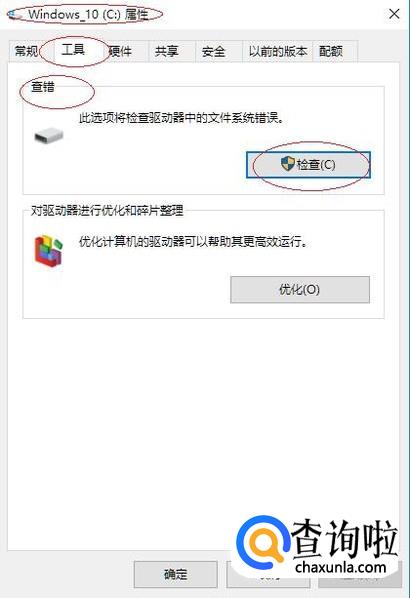
Task: Close the Windows_10 (C:) properties dialog
Action: point(394,14)
